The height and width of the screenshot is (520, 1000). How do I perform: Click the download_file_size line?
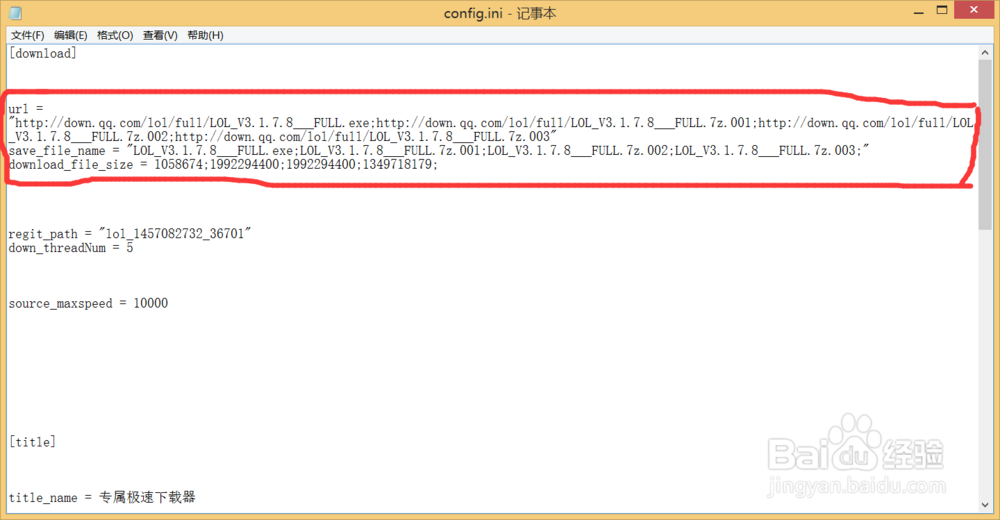click(x=223, y=165)
